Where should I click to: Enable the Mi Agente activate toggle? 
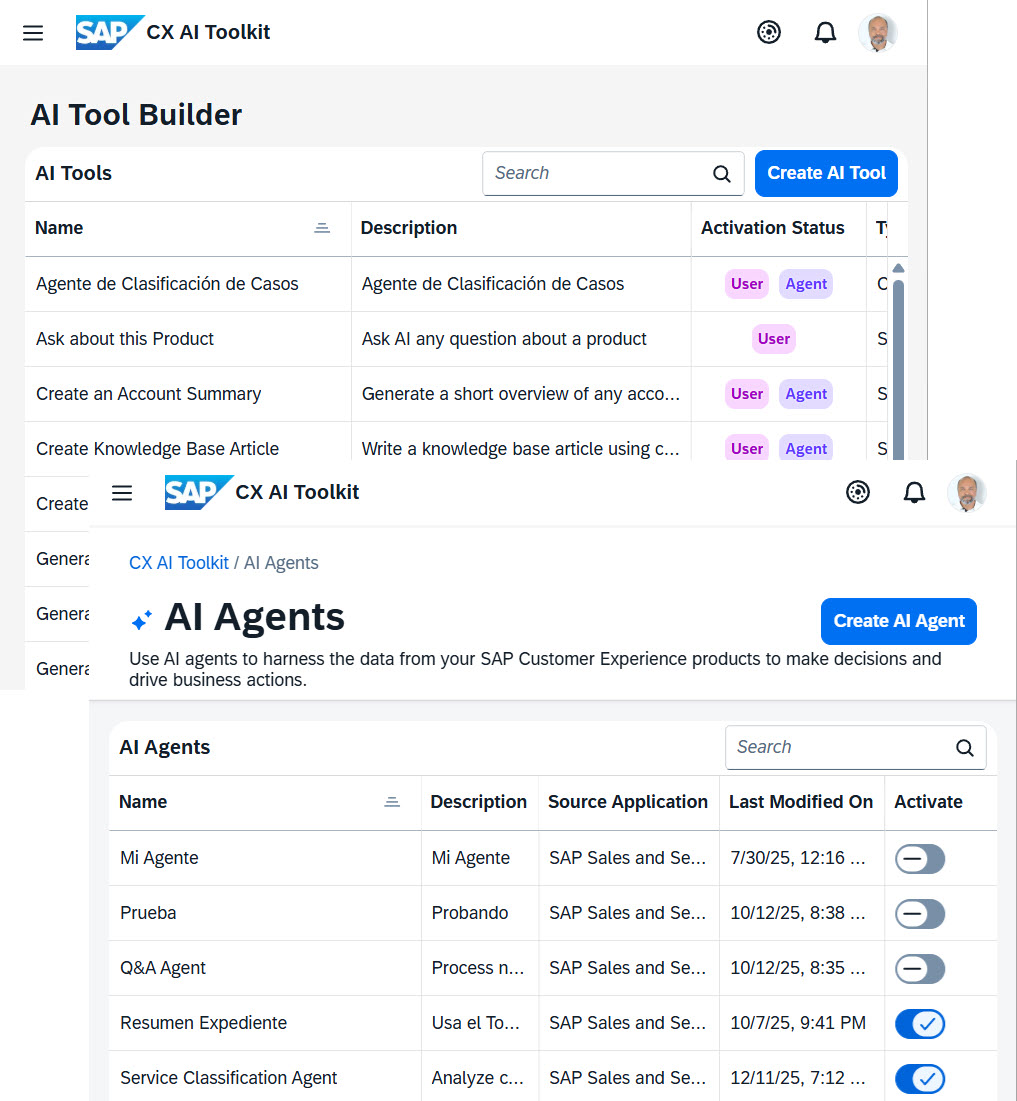[919, 859]
